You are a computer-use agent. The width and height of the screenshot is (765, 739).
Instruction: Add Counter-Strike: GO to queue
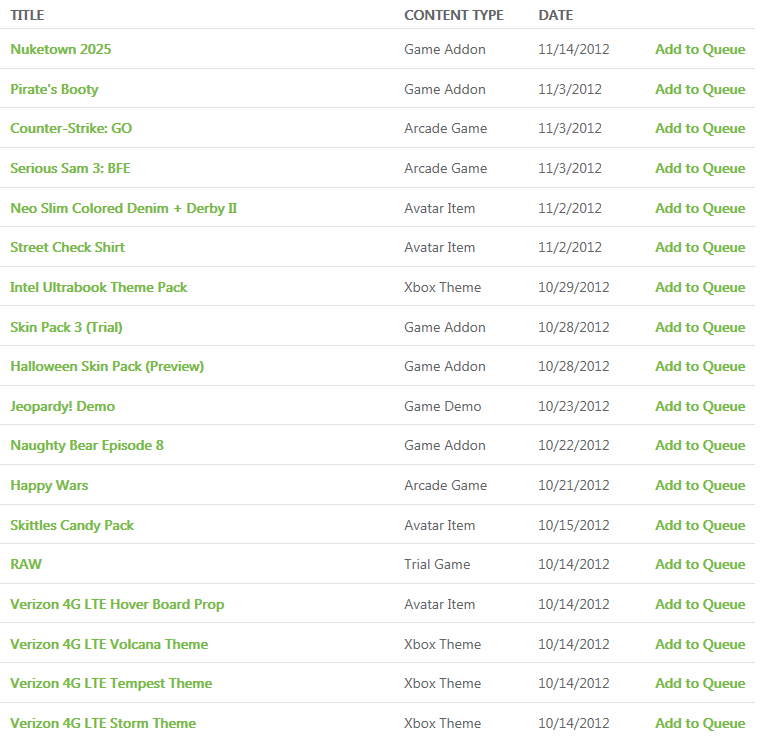tap(700, 128)
